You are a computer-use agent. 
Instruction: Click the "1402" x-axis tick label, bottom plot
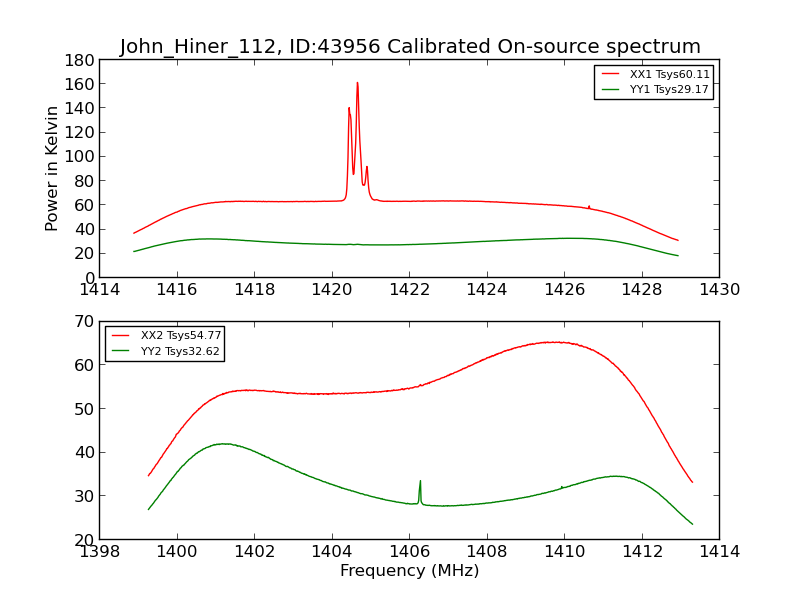[255, 551]
